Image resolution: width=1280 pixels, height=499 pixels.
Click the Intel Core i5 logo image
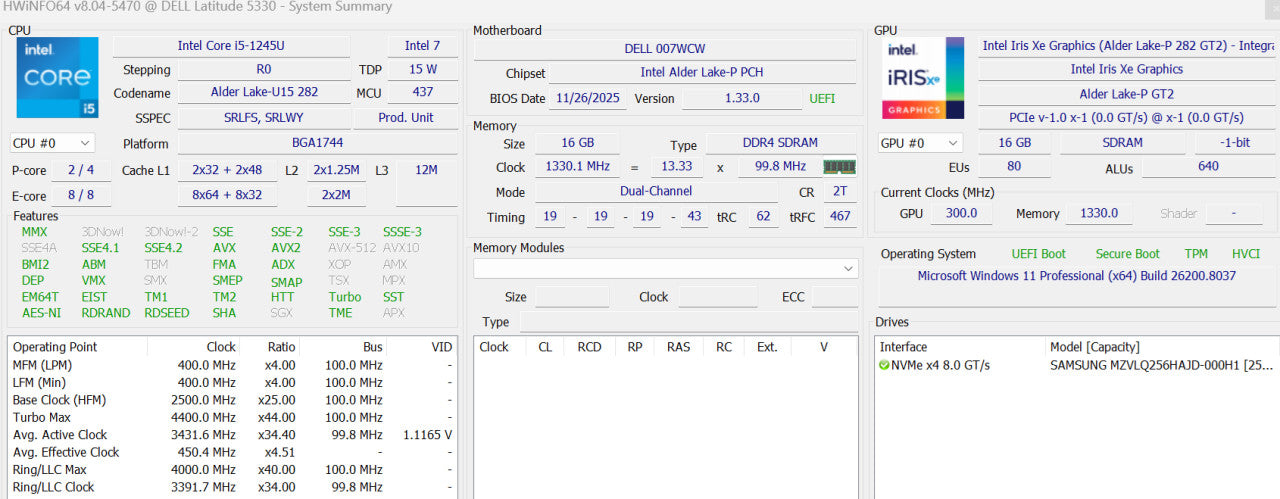click(58, 78)
